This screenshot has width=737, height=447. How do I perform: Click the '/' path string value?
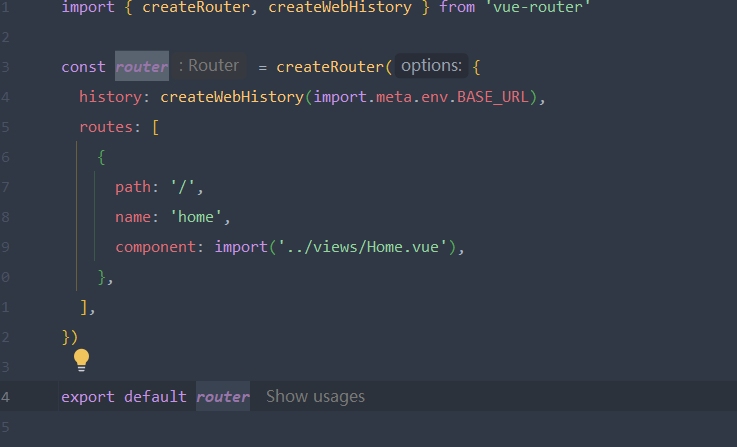pyautogui.click(x=182, y=187)
